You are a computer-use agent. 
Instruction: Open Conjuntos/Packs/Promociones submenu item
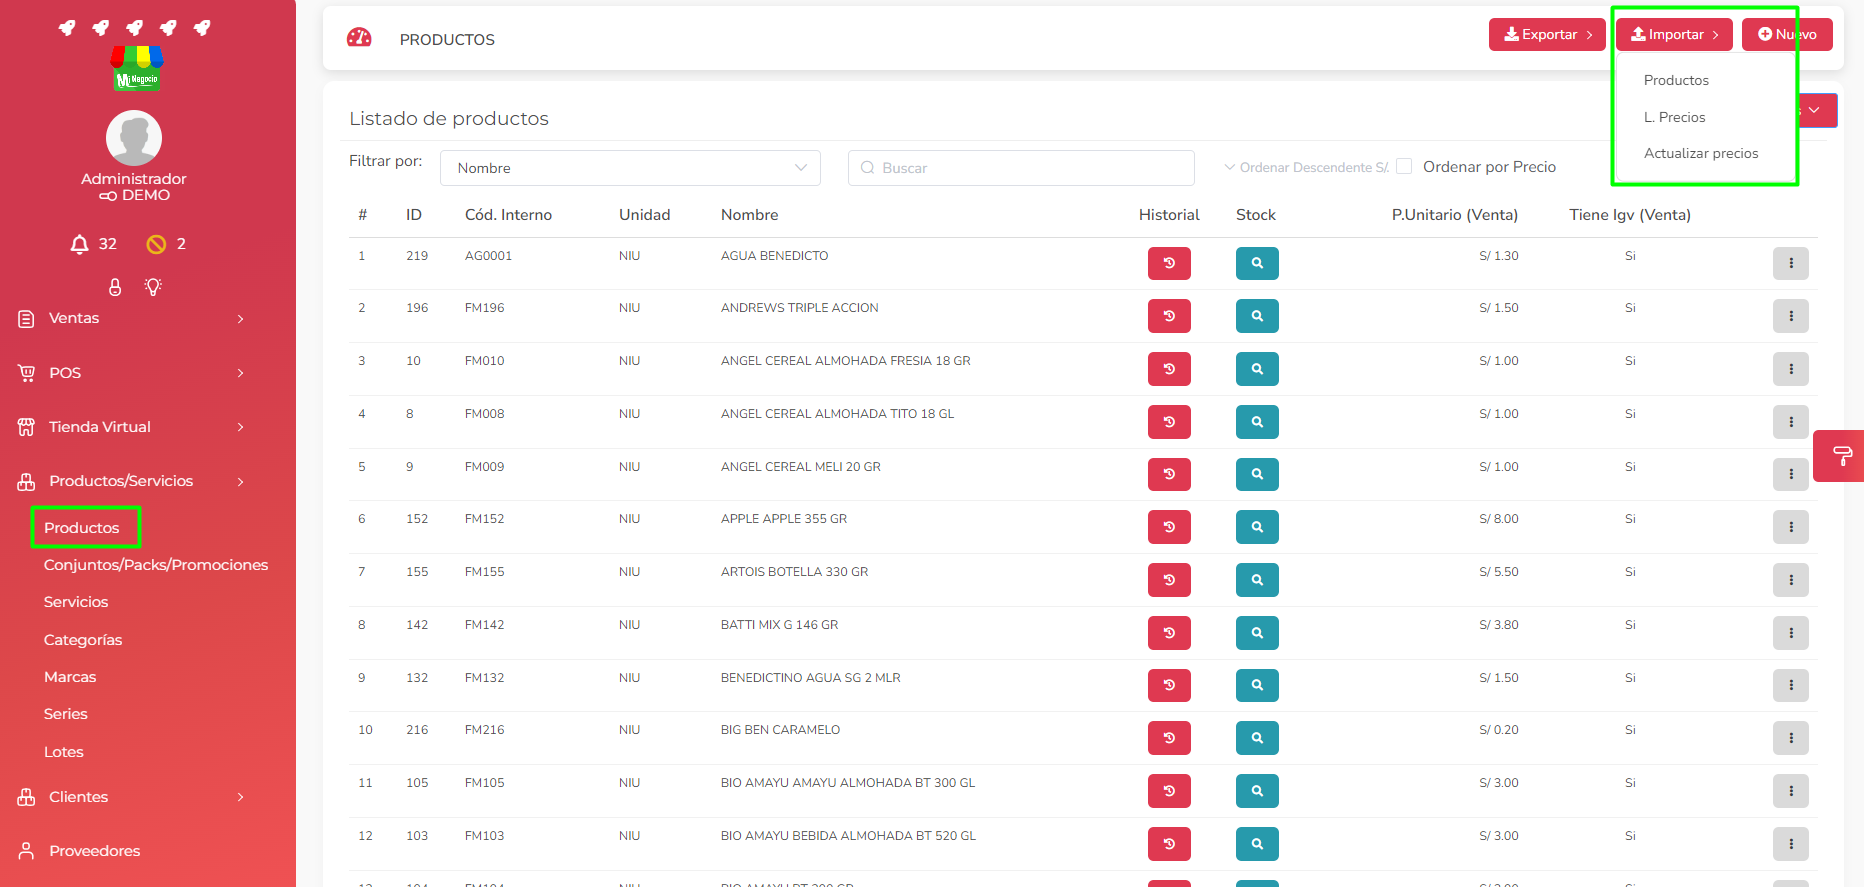click(156, 565)
